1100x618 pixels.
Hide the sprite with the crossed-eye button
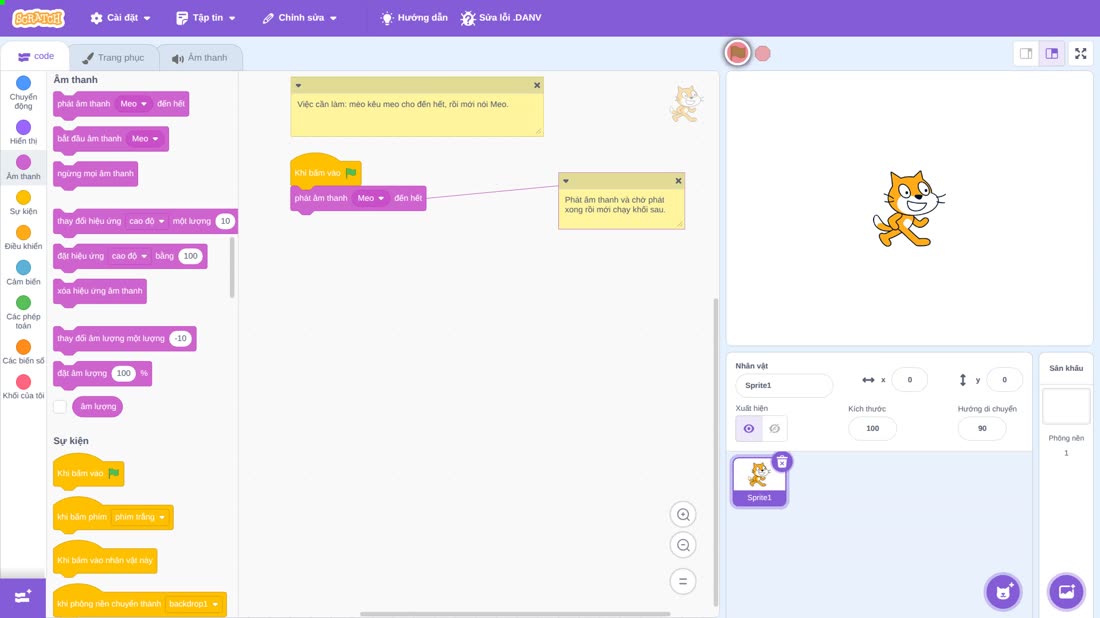(x=774, y=429)
